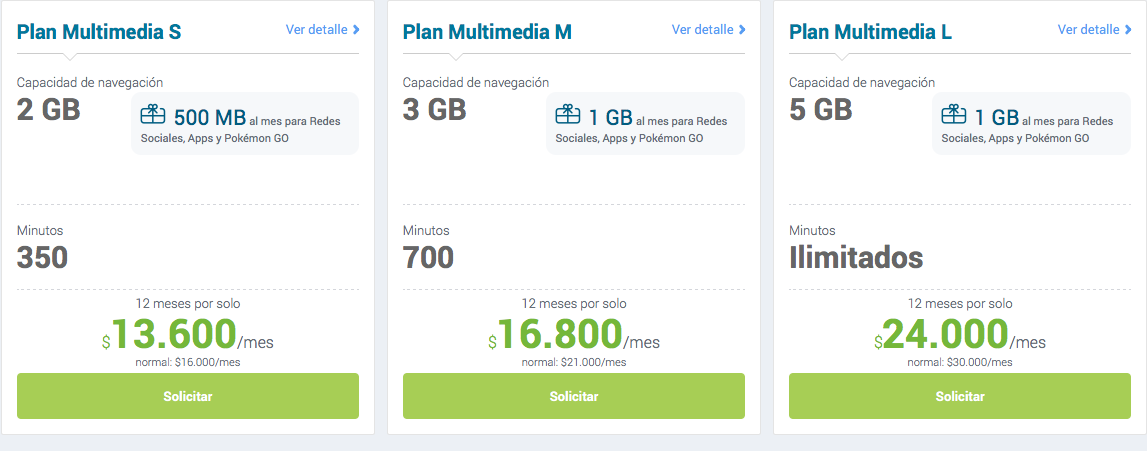The image size is (1147, 451).
Task: Click gift icon in Plan Multimedia S
Action: coord(152,115)
